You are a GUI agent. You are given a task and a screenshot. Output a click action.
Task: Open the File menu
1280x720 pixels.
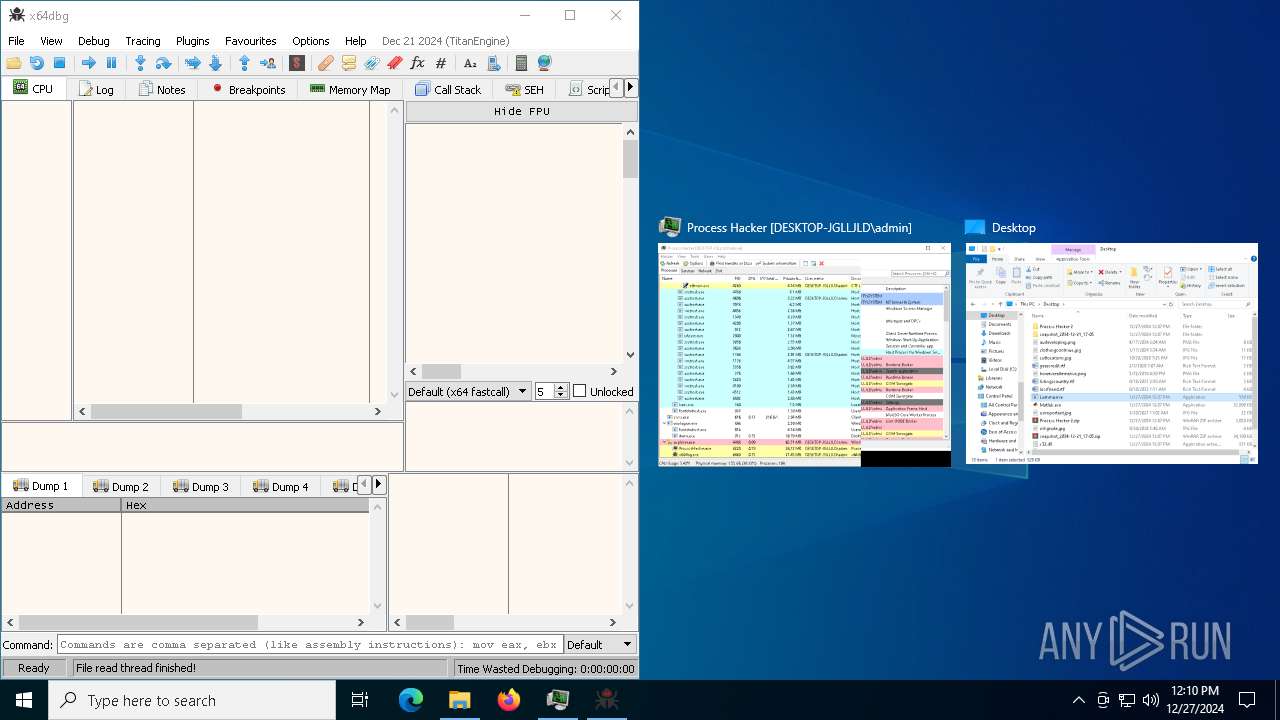(16, 41)
